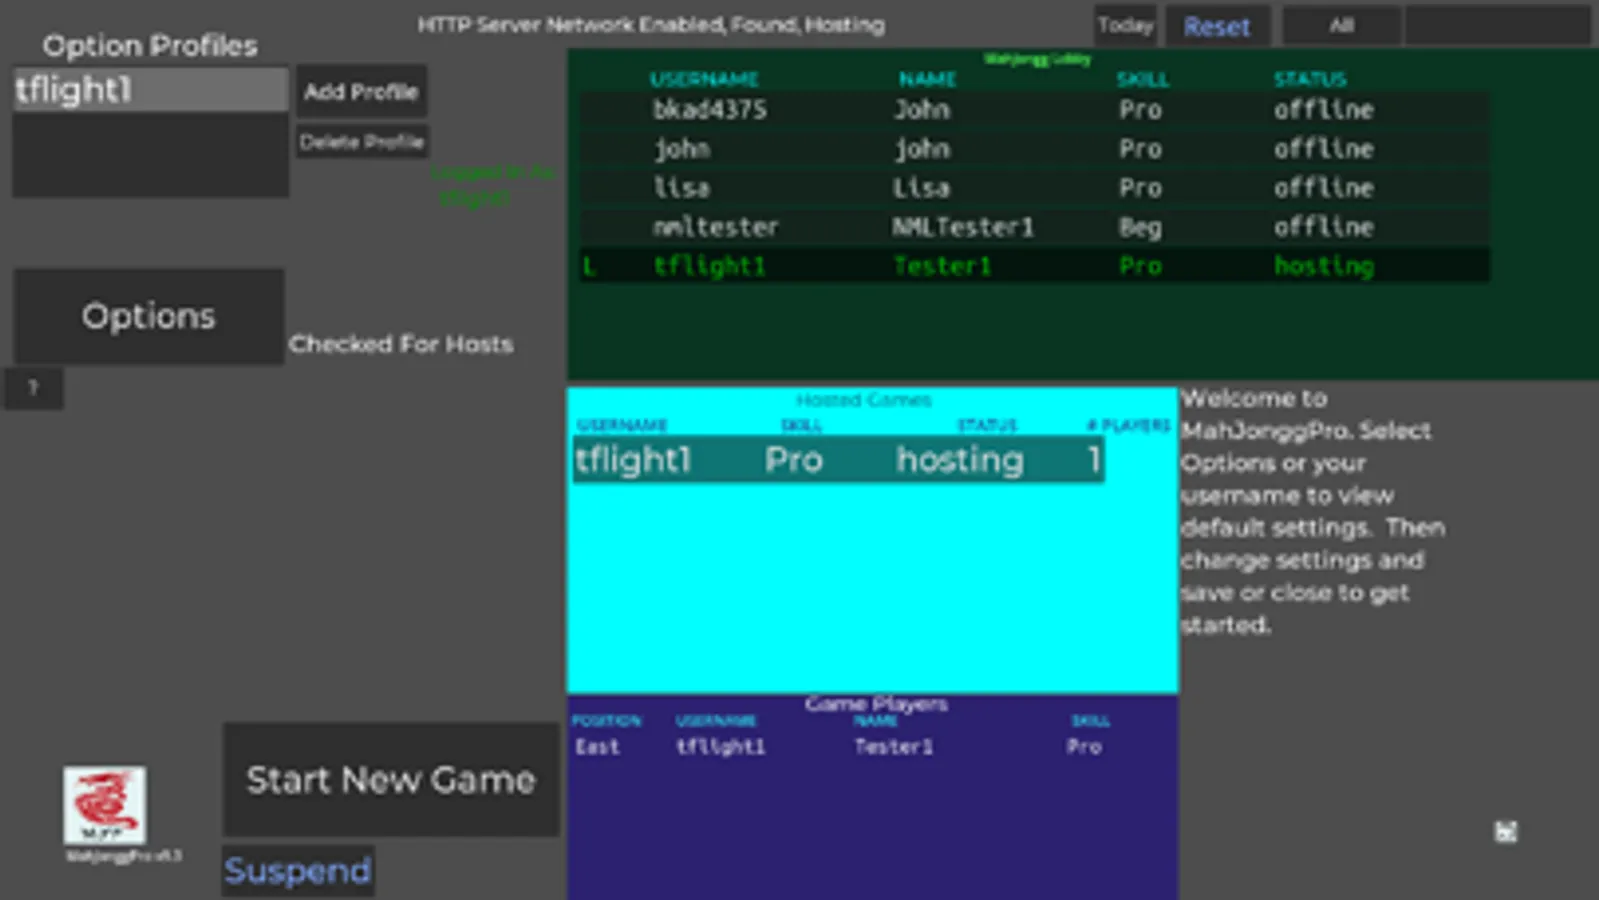Click the hosting status of tflight1 in lobby
The width and height of the screenshot is (1599, 900).
(1323, 266)
